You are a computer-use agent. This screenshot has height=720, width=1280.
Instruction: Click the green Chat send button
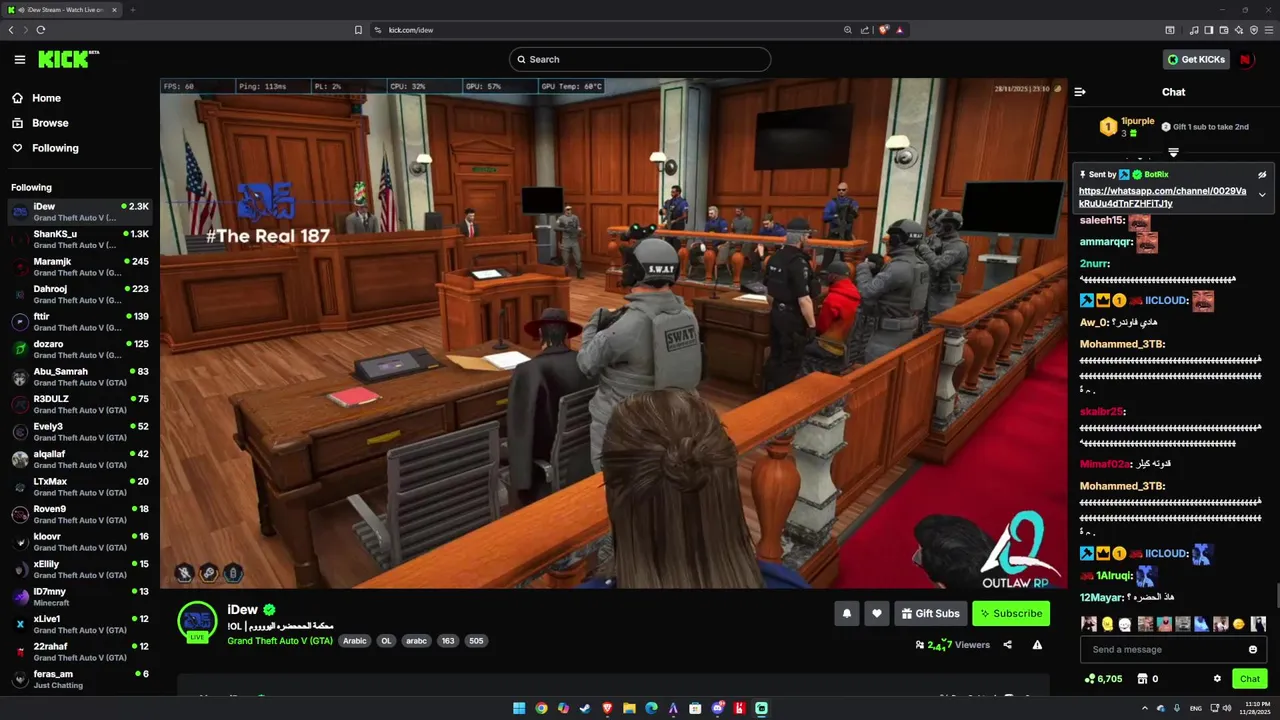tap(1250, 679)
